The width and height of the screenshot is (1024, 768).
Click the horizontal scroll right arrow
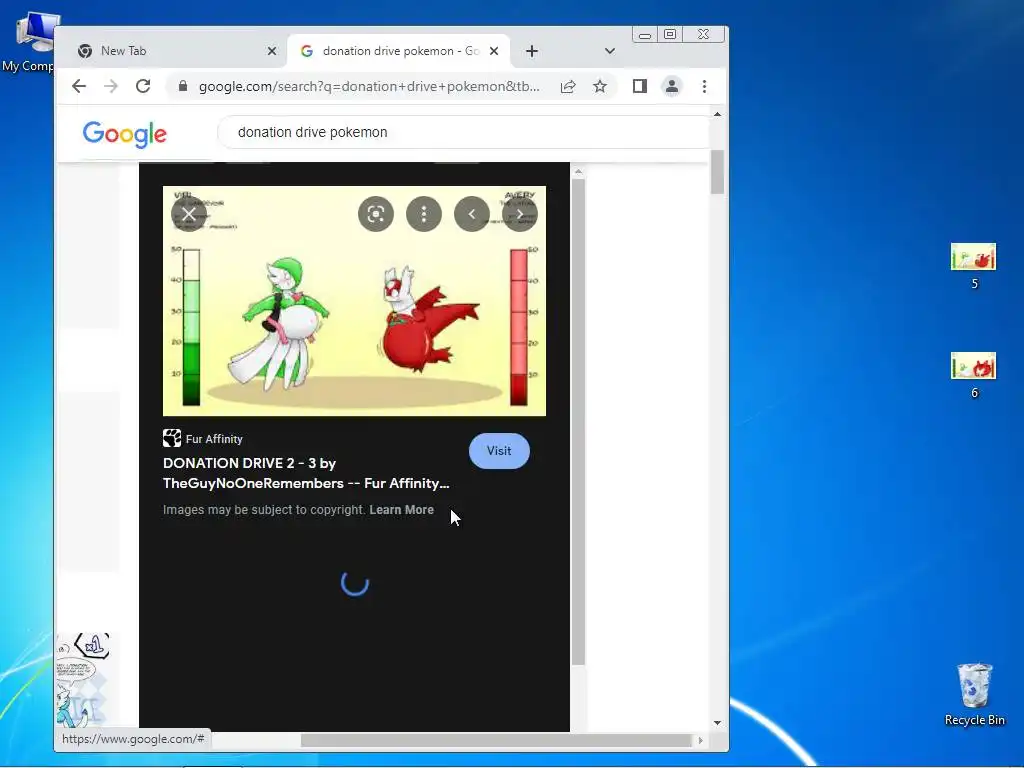pyautogui.click(x=700, y=741)
